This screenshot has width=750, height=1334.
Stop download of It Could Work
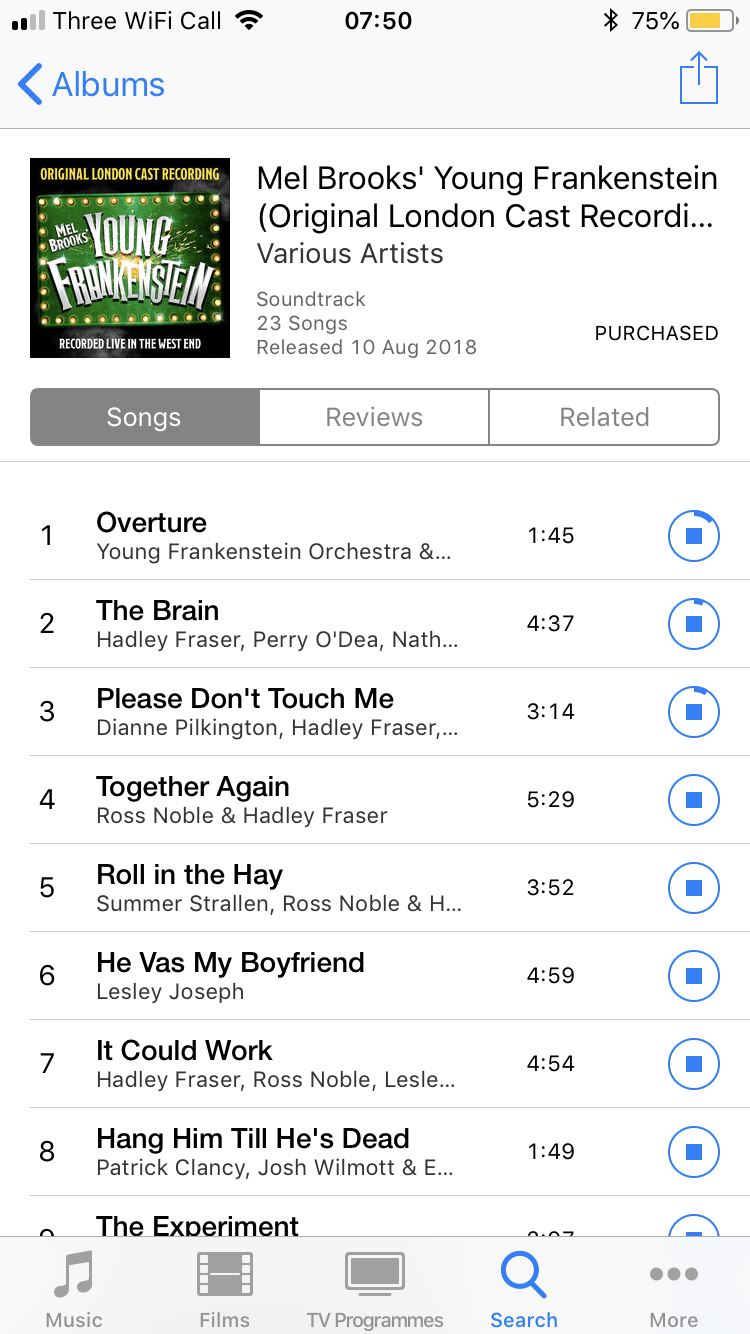[694, 1064]
